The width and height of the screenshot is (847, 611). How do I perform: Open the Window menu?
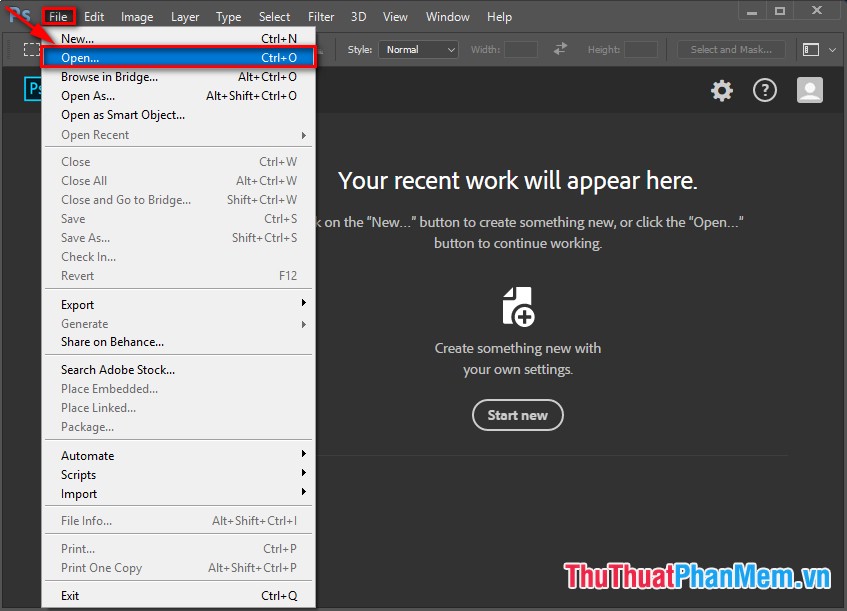(x=448, y=17)
